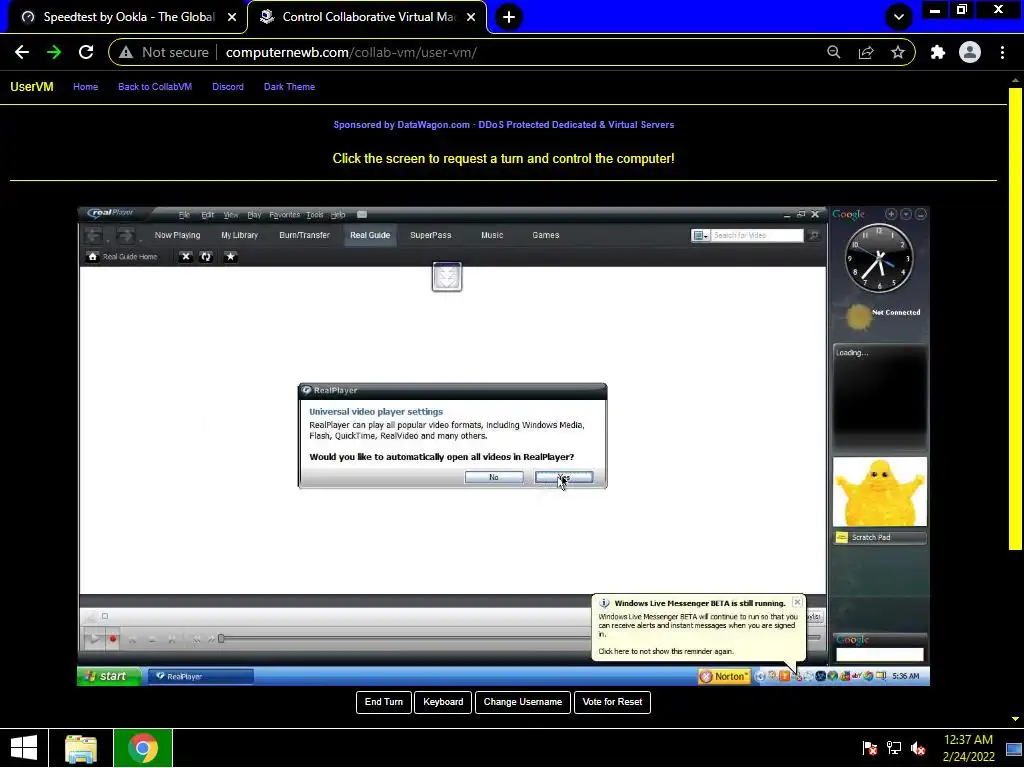Viewport: 1024px width, 768px height.
Task: Open the Music tab in RealPlayer
Action: (x=492, y=235)
